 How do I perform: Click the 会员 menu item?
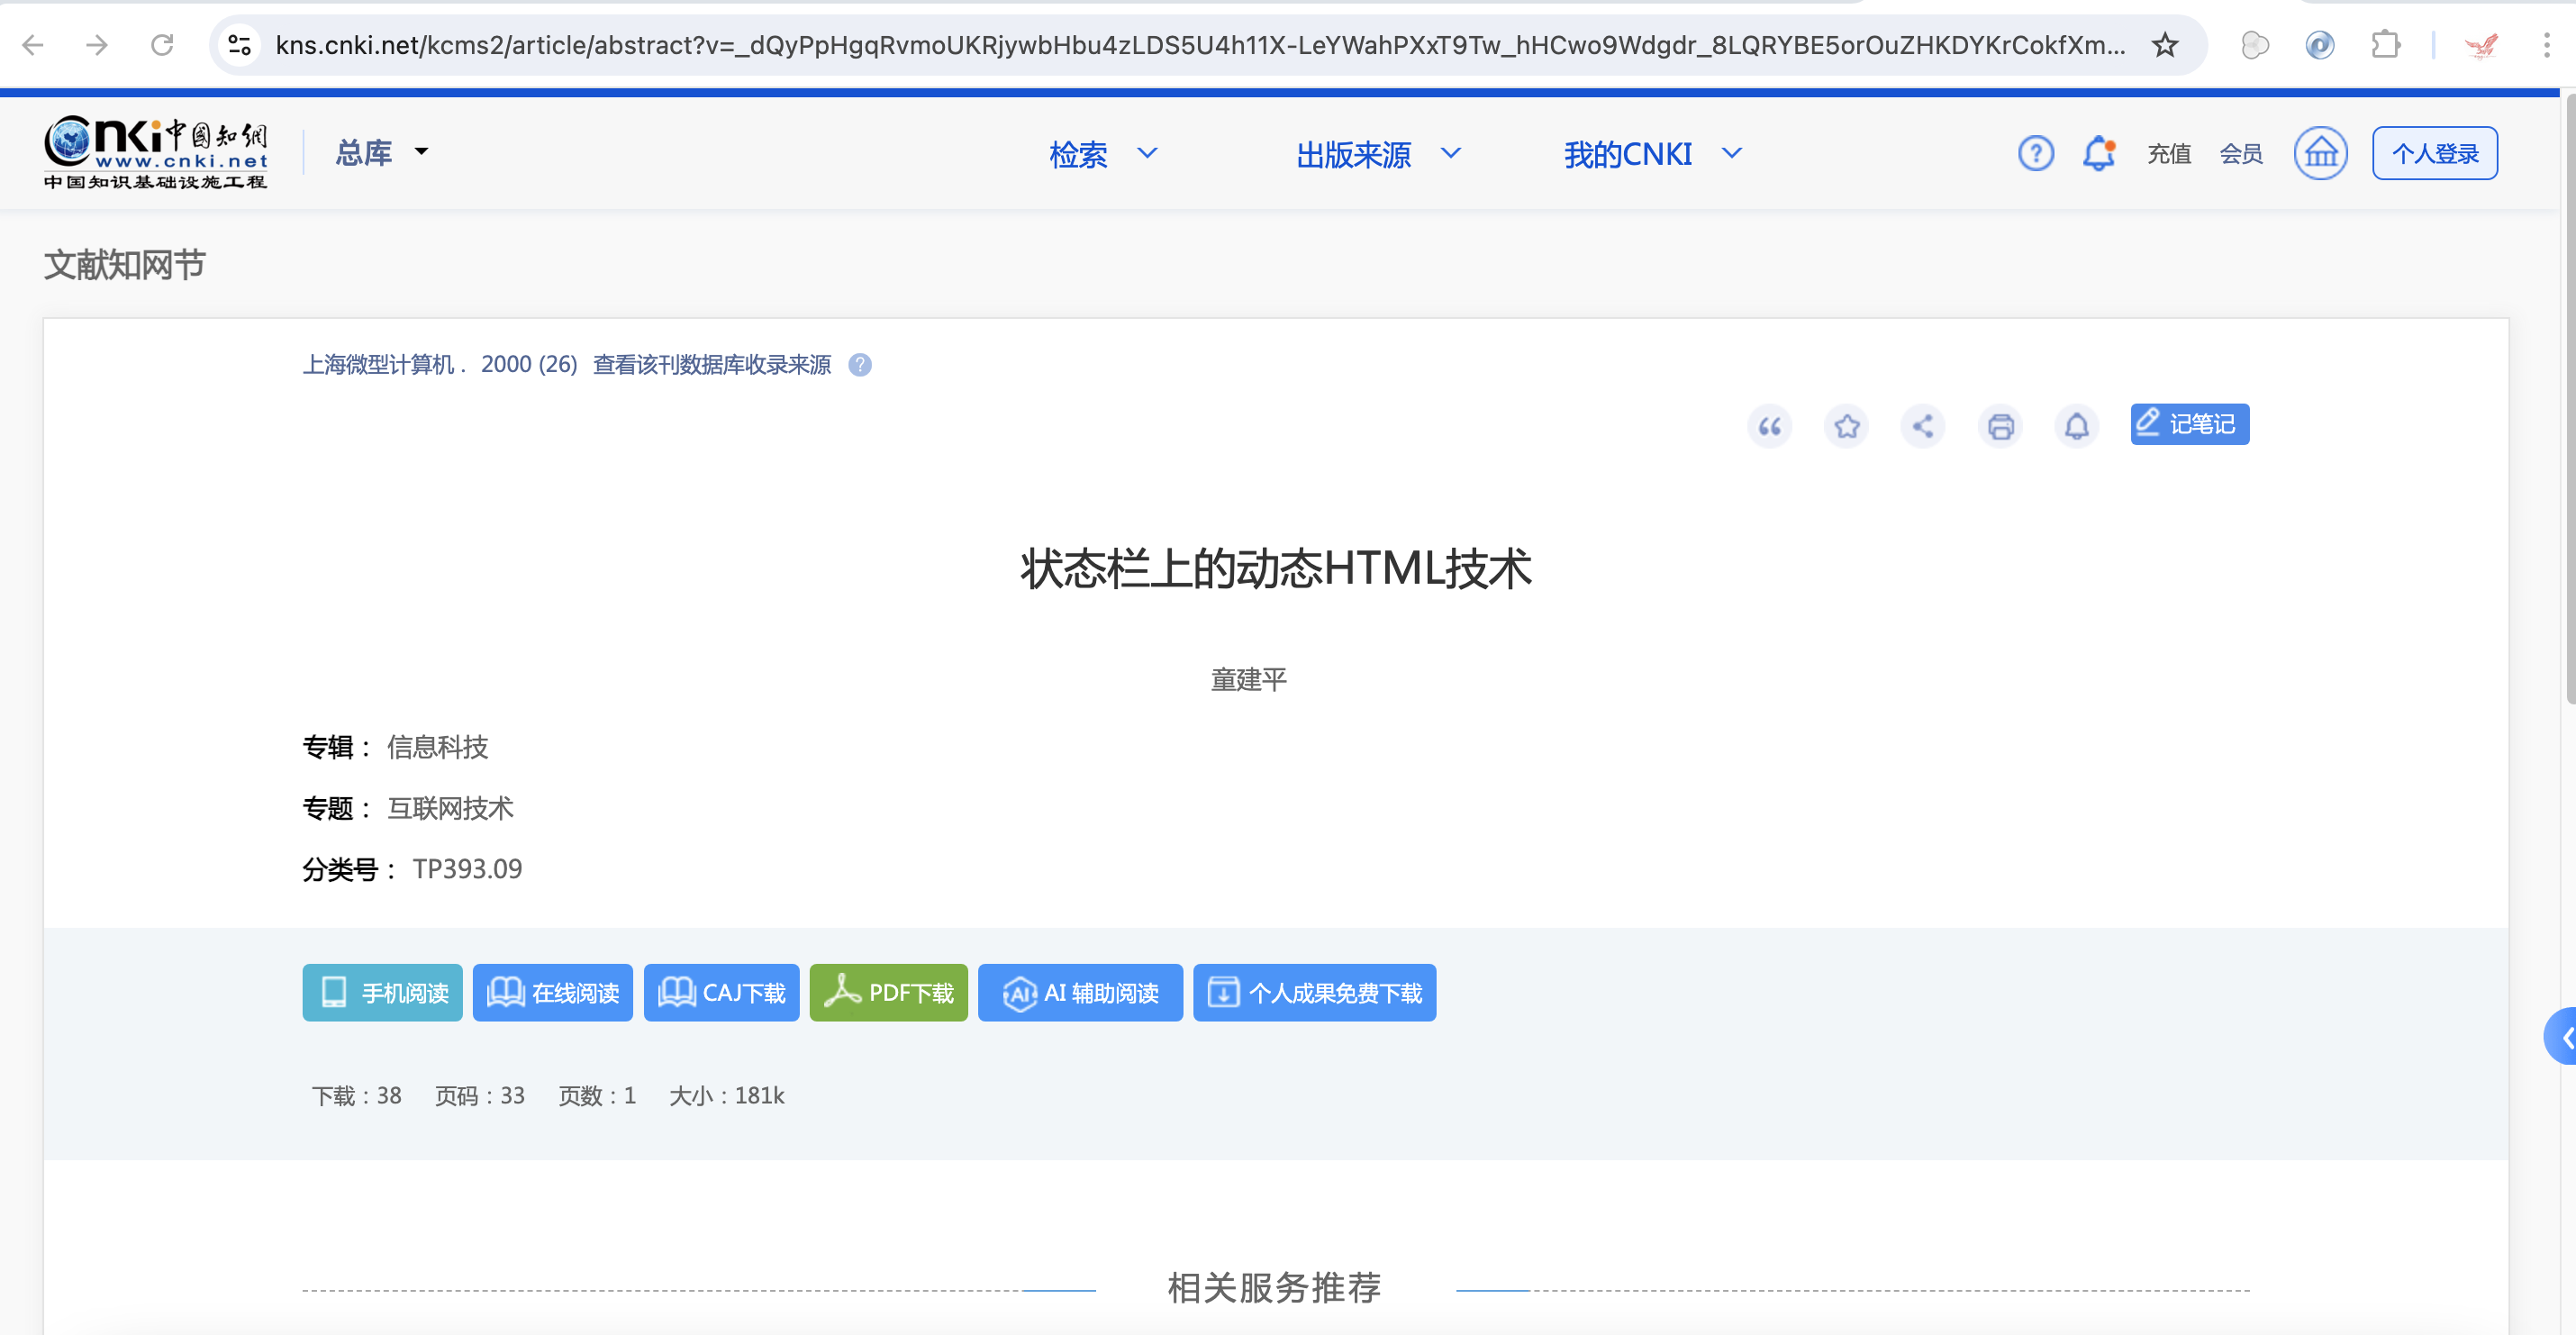pyautogui.click(x=2241, y=153)
